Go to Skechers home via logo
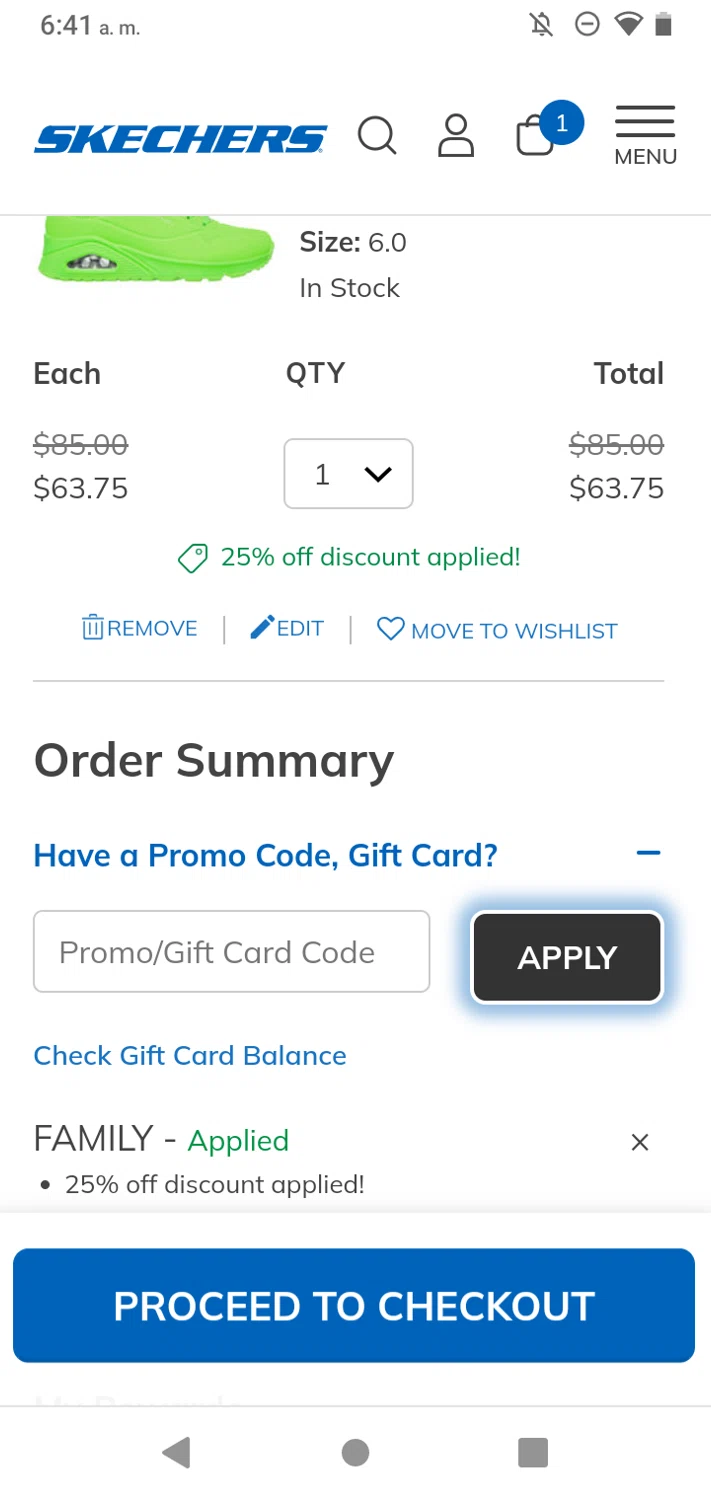This screenshot has width=711, height=1500. pos(180,138)
